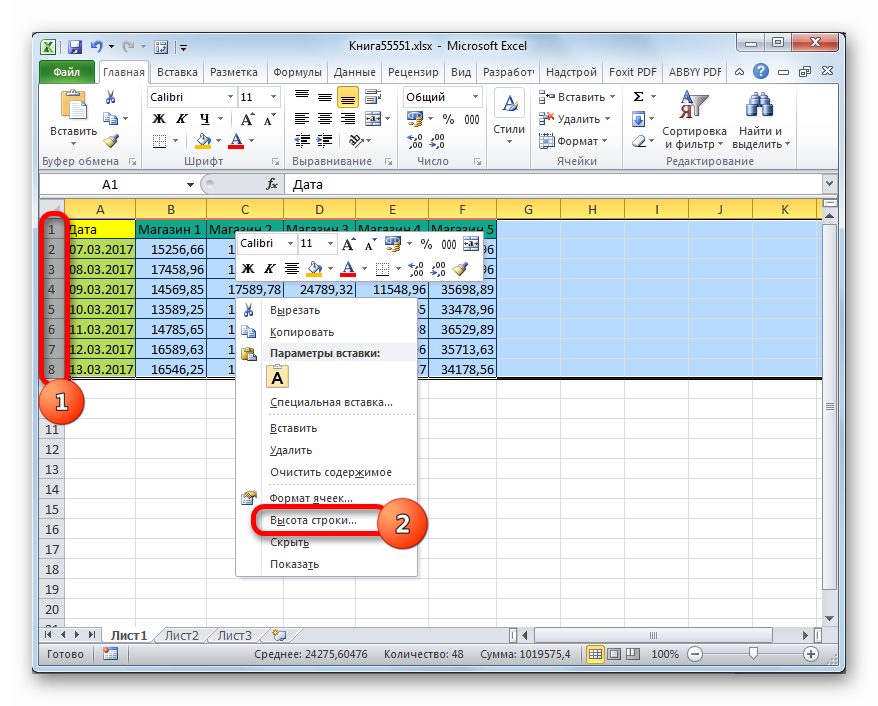Viewport: 878px width, 706px height.
Task: Click the zoom slider handle
Action: [x=753, y=654]
